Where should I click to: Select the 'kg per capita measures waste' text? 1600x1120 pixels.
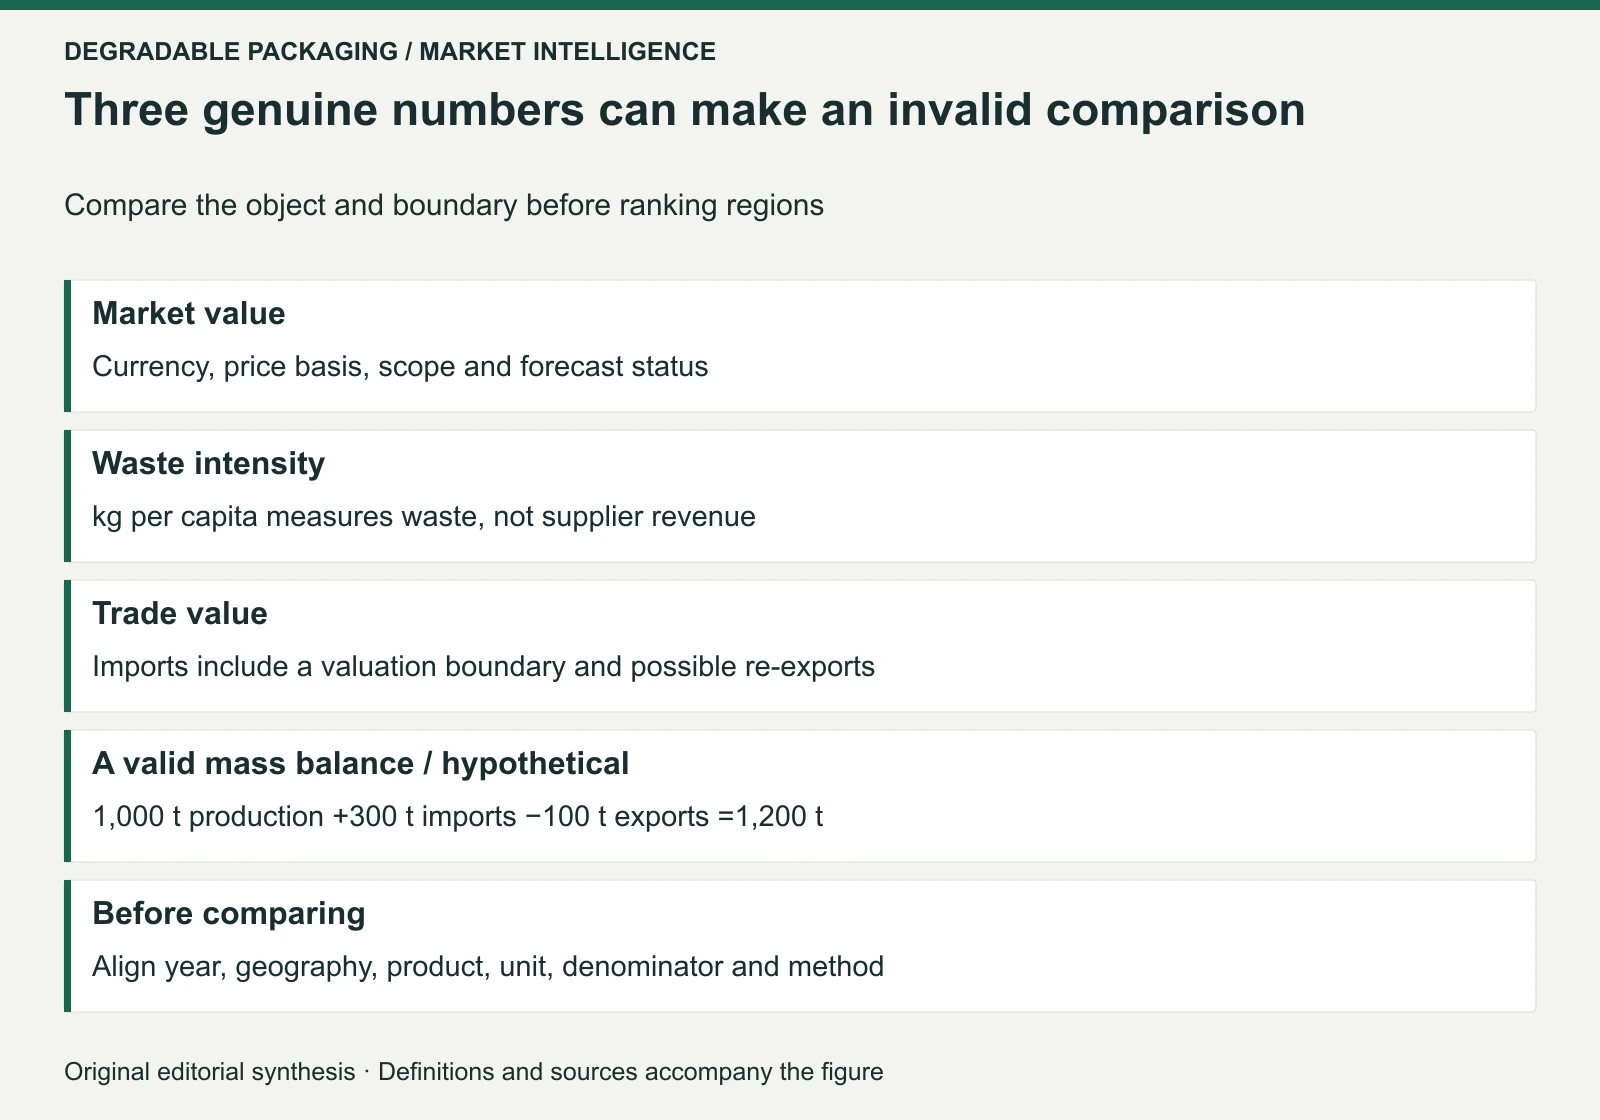pyautogui.click(x=424, y=517)
